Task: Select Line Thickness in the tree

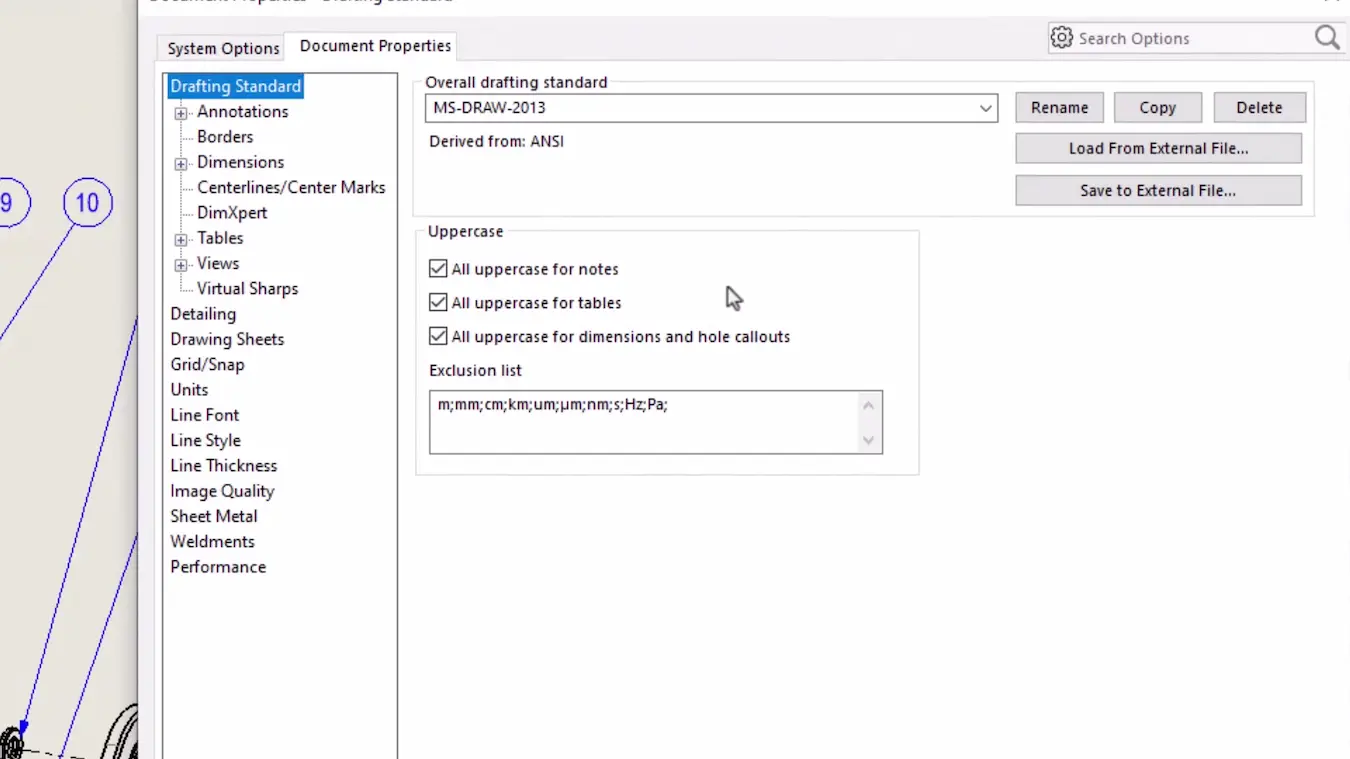Action: point(223,466)
